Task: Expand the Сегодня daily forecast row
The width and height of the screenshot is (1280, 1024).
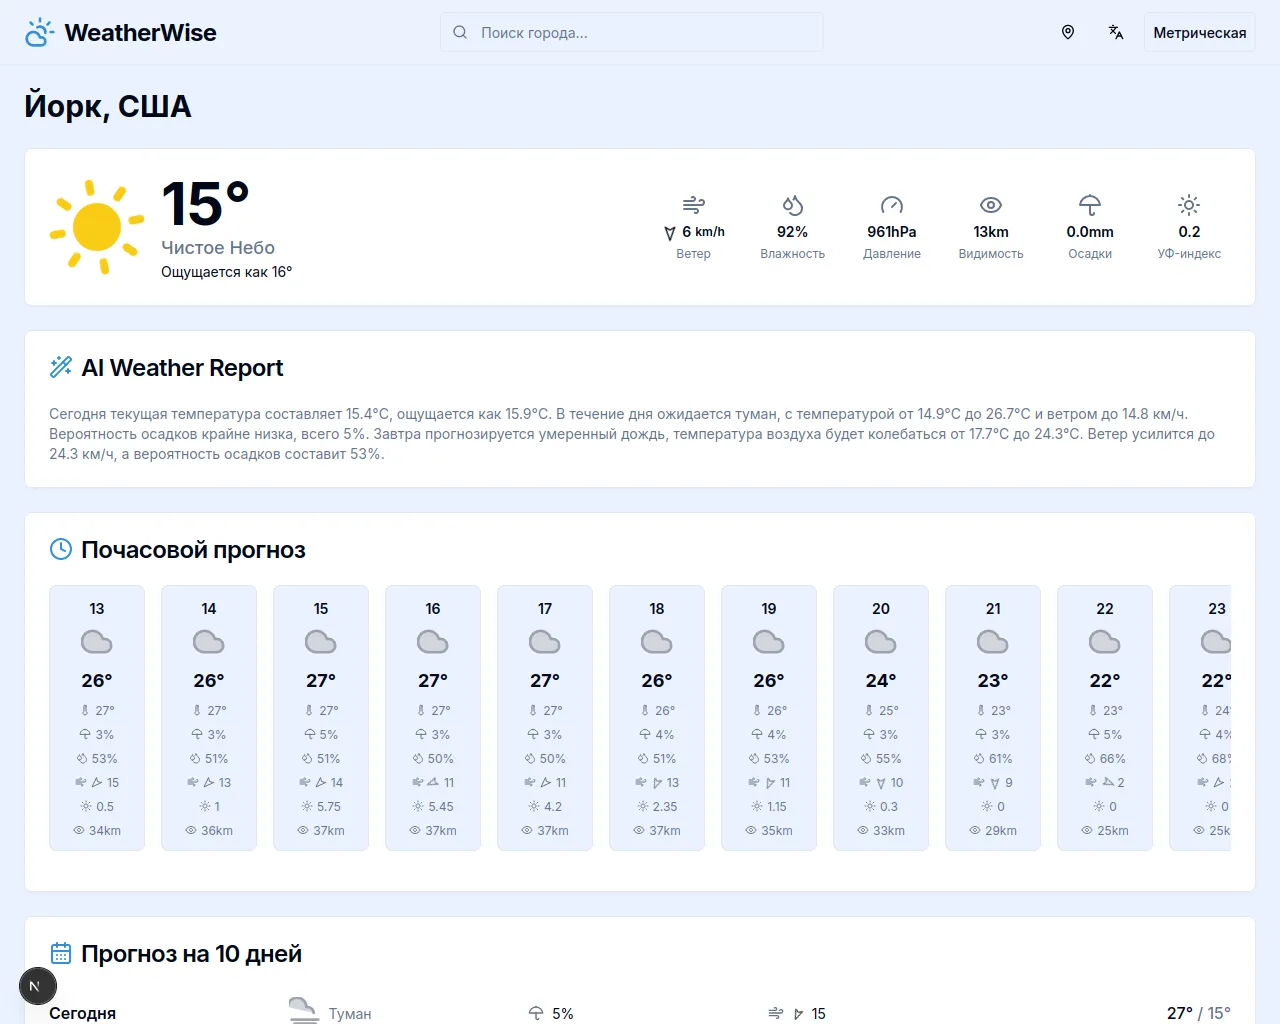Action: pos(640,1012)
